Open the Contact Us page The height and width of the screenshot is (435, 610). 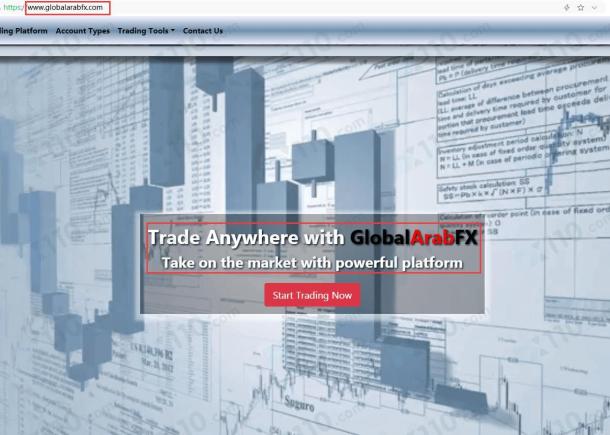click(x=203, y=31)
